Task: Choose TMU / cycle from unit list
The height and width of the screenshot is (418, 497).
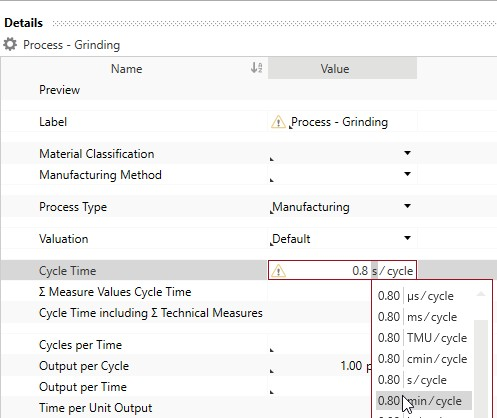Action: (x=424, y=338)
